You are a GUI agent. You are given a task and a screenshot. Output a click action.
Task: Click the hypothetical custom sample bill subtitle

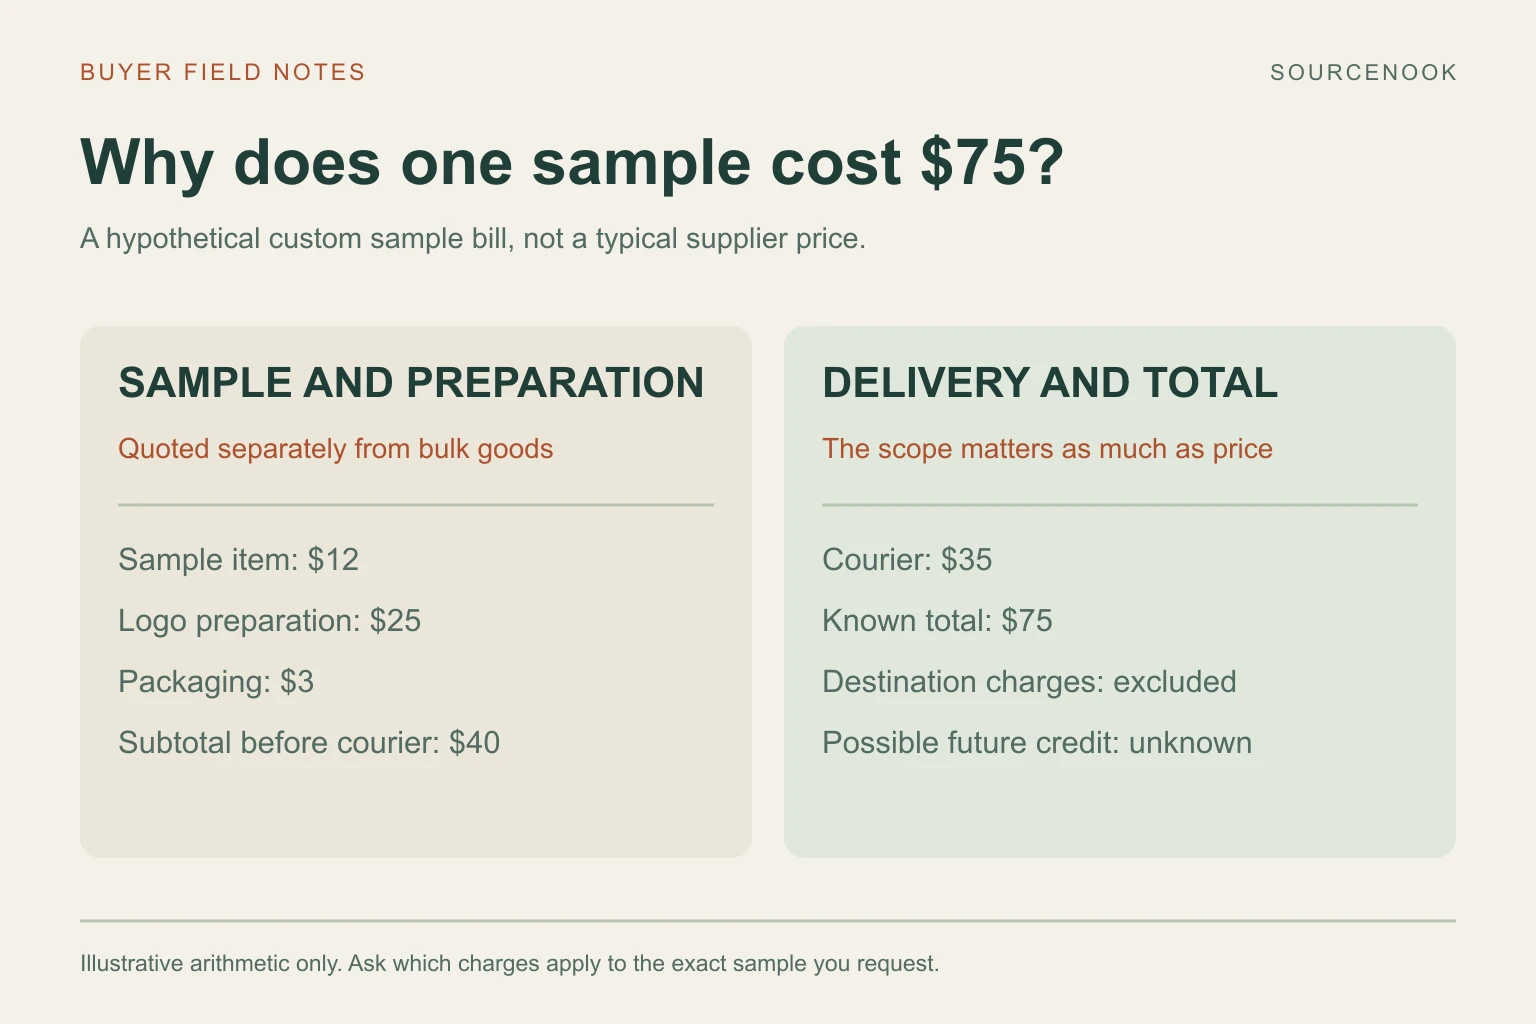(x=472, y=239)
